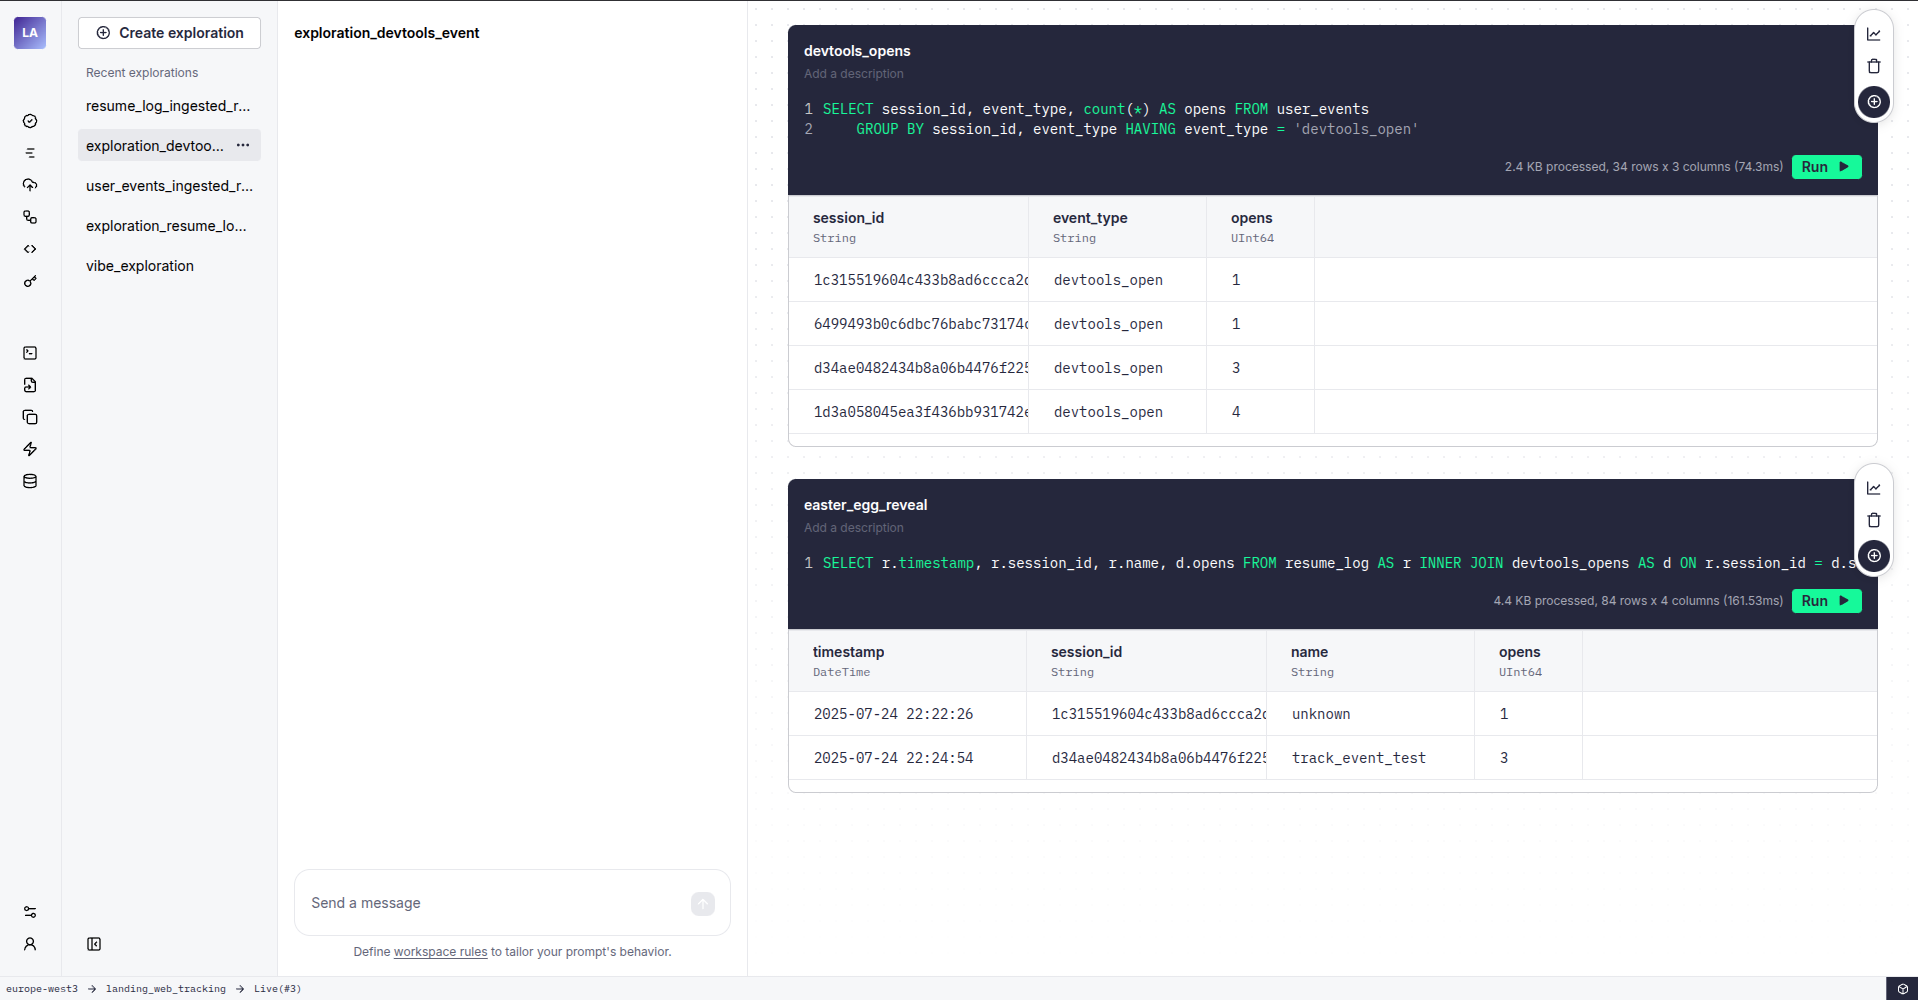Select the code view icon in the sidebar
This screenshot has height=1000, width=1918.
pyautogui.click(x=30, y=249)
